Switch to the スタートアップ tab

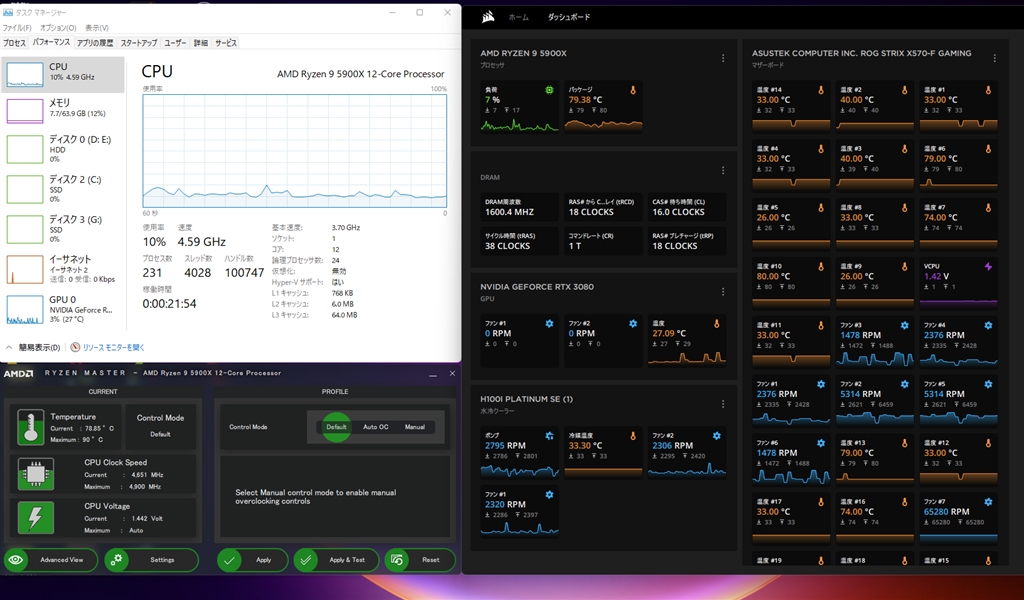138,43
